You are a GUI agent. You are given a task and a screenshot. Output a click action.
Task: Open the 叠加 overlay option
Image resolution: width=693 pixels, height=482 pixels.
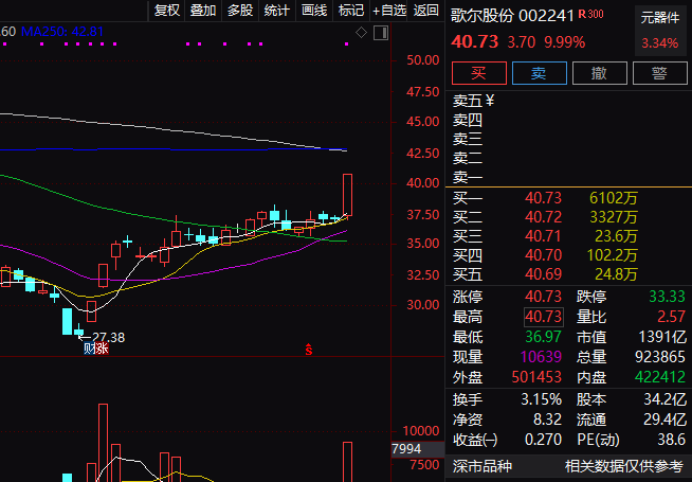click(203, 11)
